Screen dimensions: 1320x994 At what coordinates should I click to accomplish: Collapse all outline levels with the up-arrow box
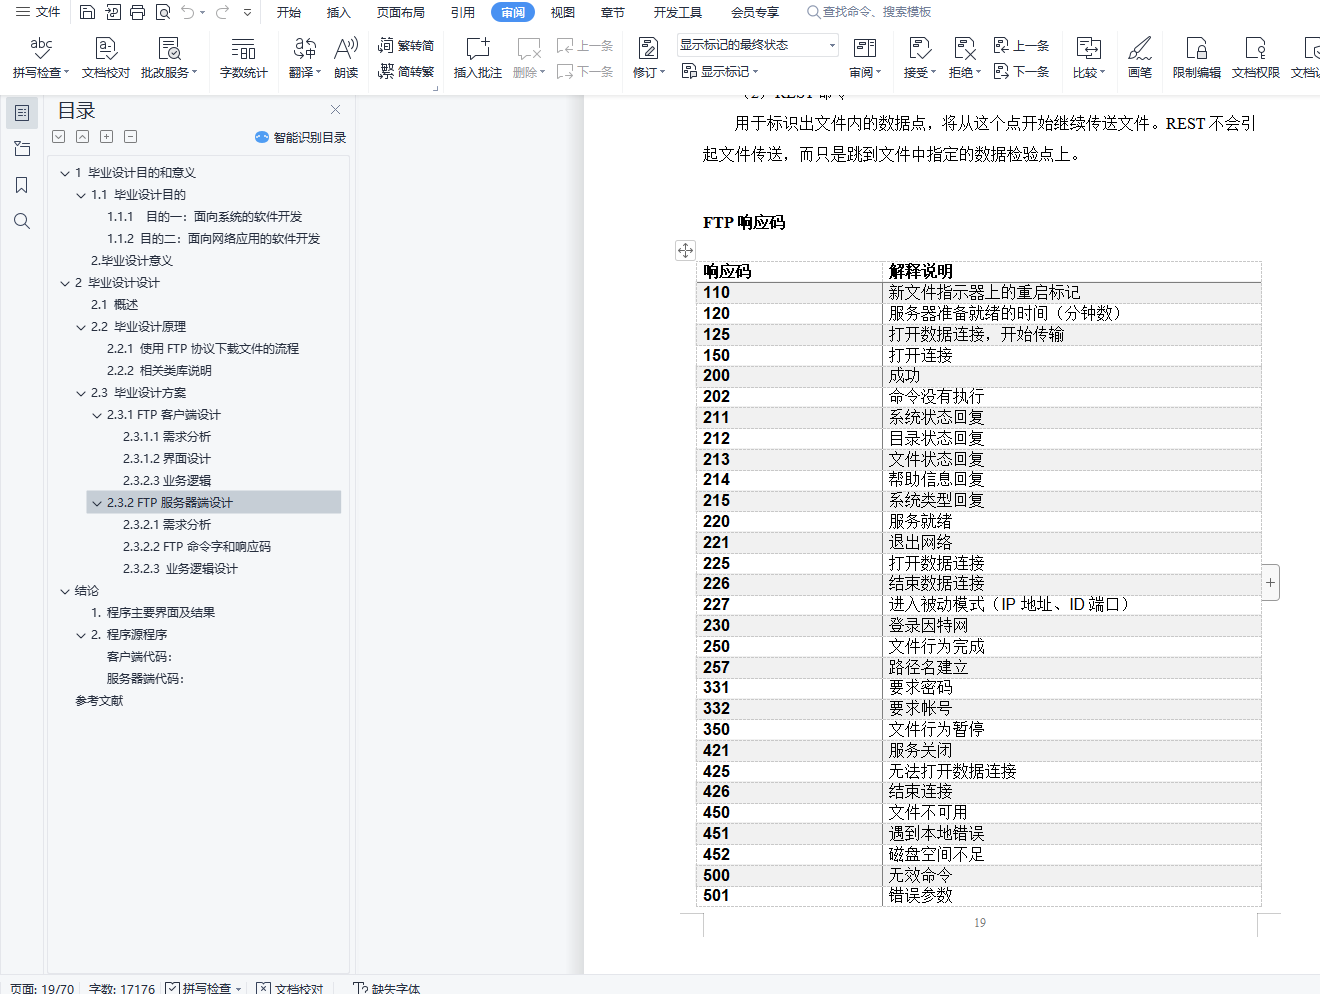coord(83,136)
